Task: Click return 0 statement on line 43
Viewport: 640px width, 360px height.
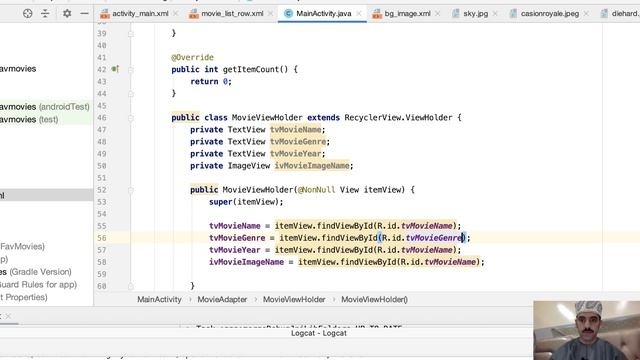Action: pyautogui.click(x=211, y=81)
